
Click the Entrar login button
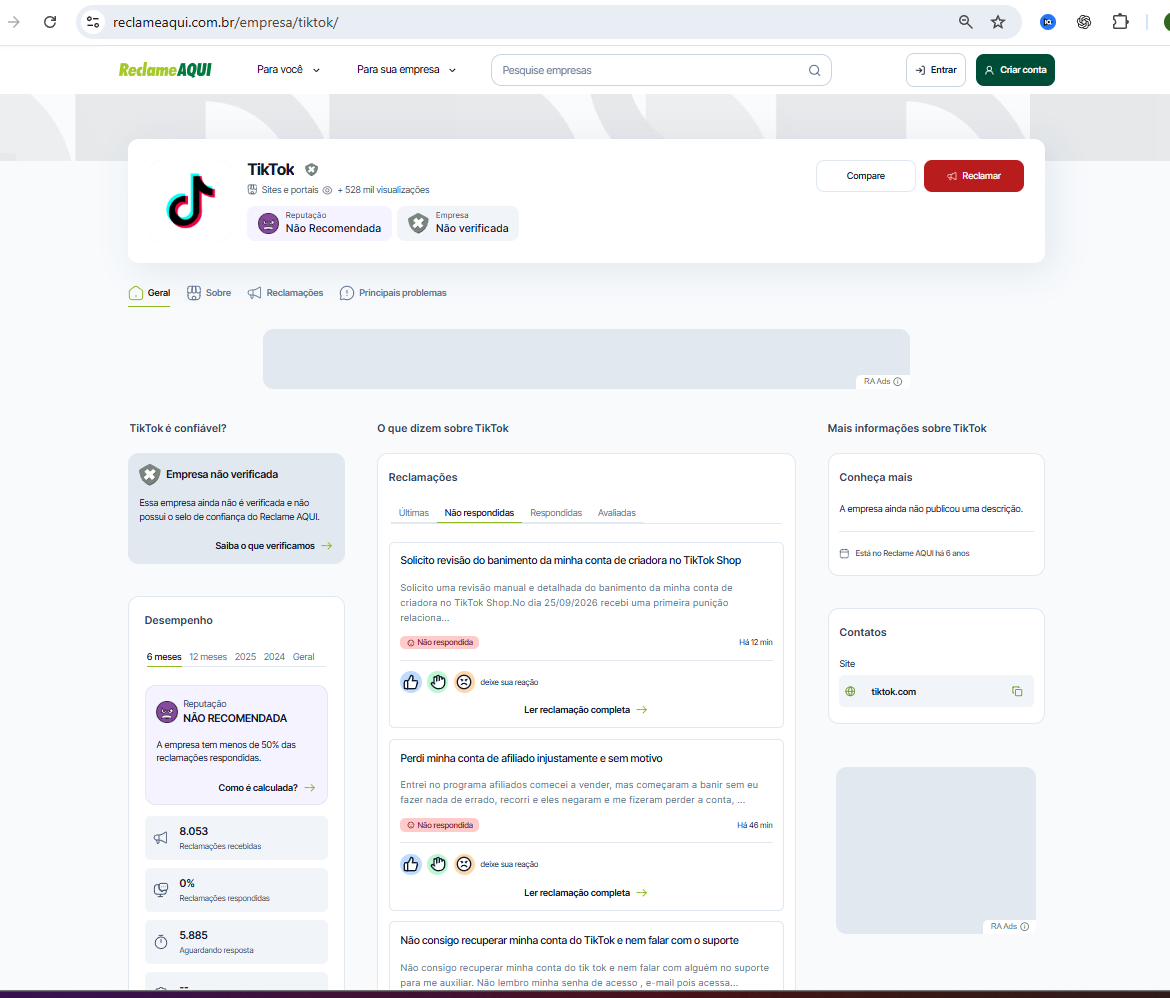click(936, 70)
